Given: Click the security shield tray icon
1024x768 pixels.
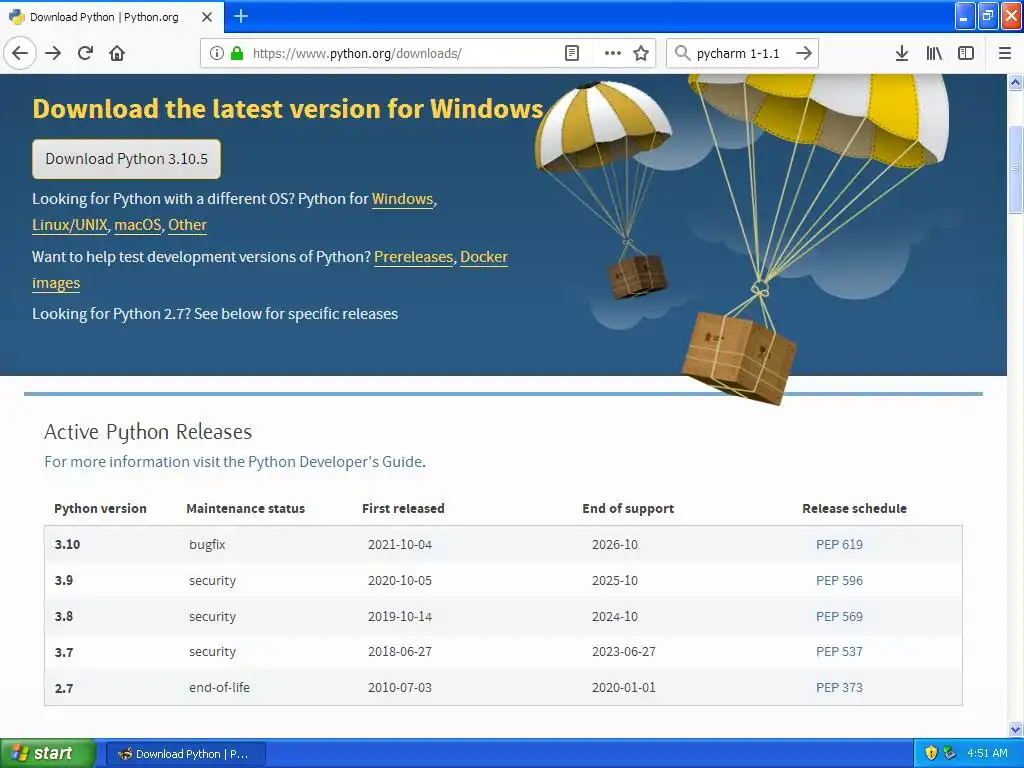Looking at the screenshot, I should click(931, 754).
